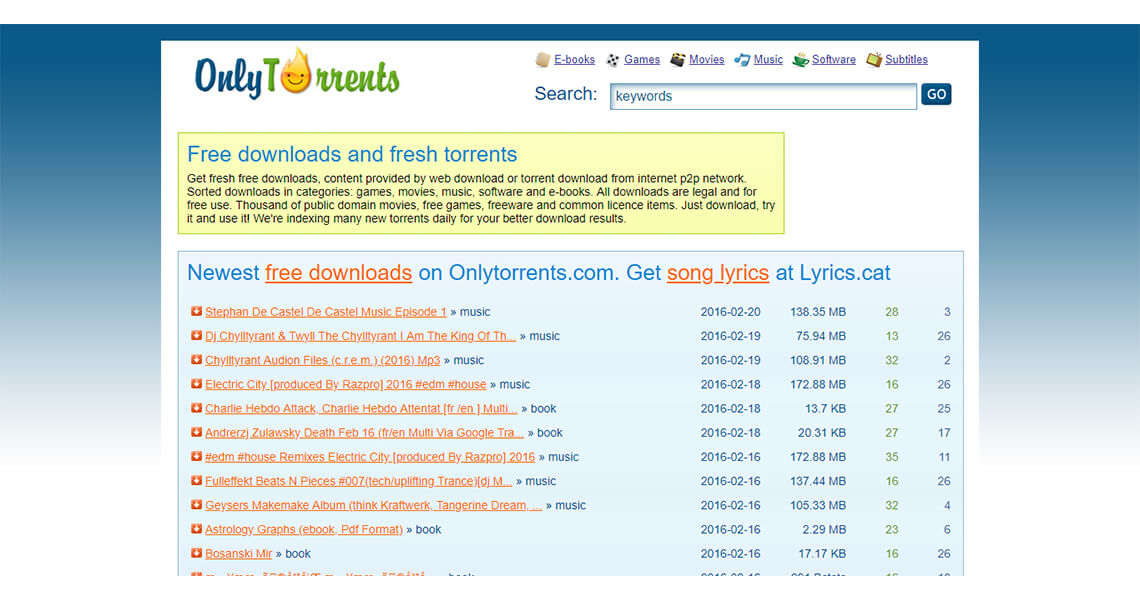Download icon for #edm #house Remixes row
1140x600 pixels.
coord(196,456)
